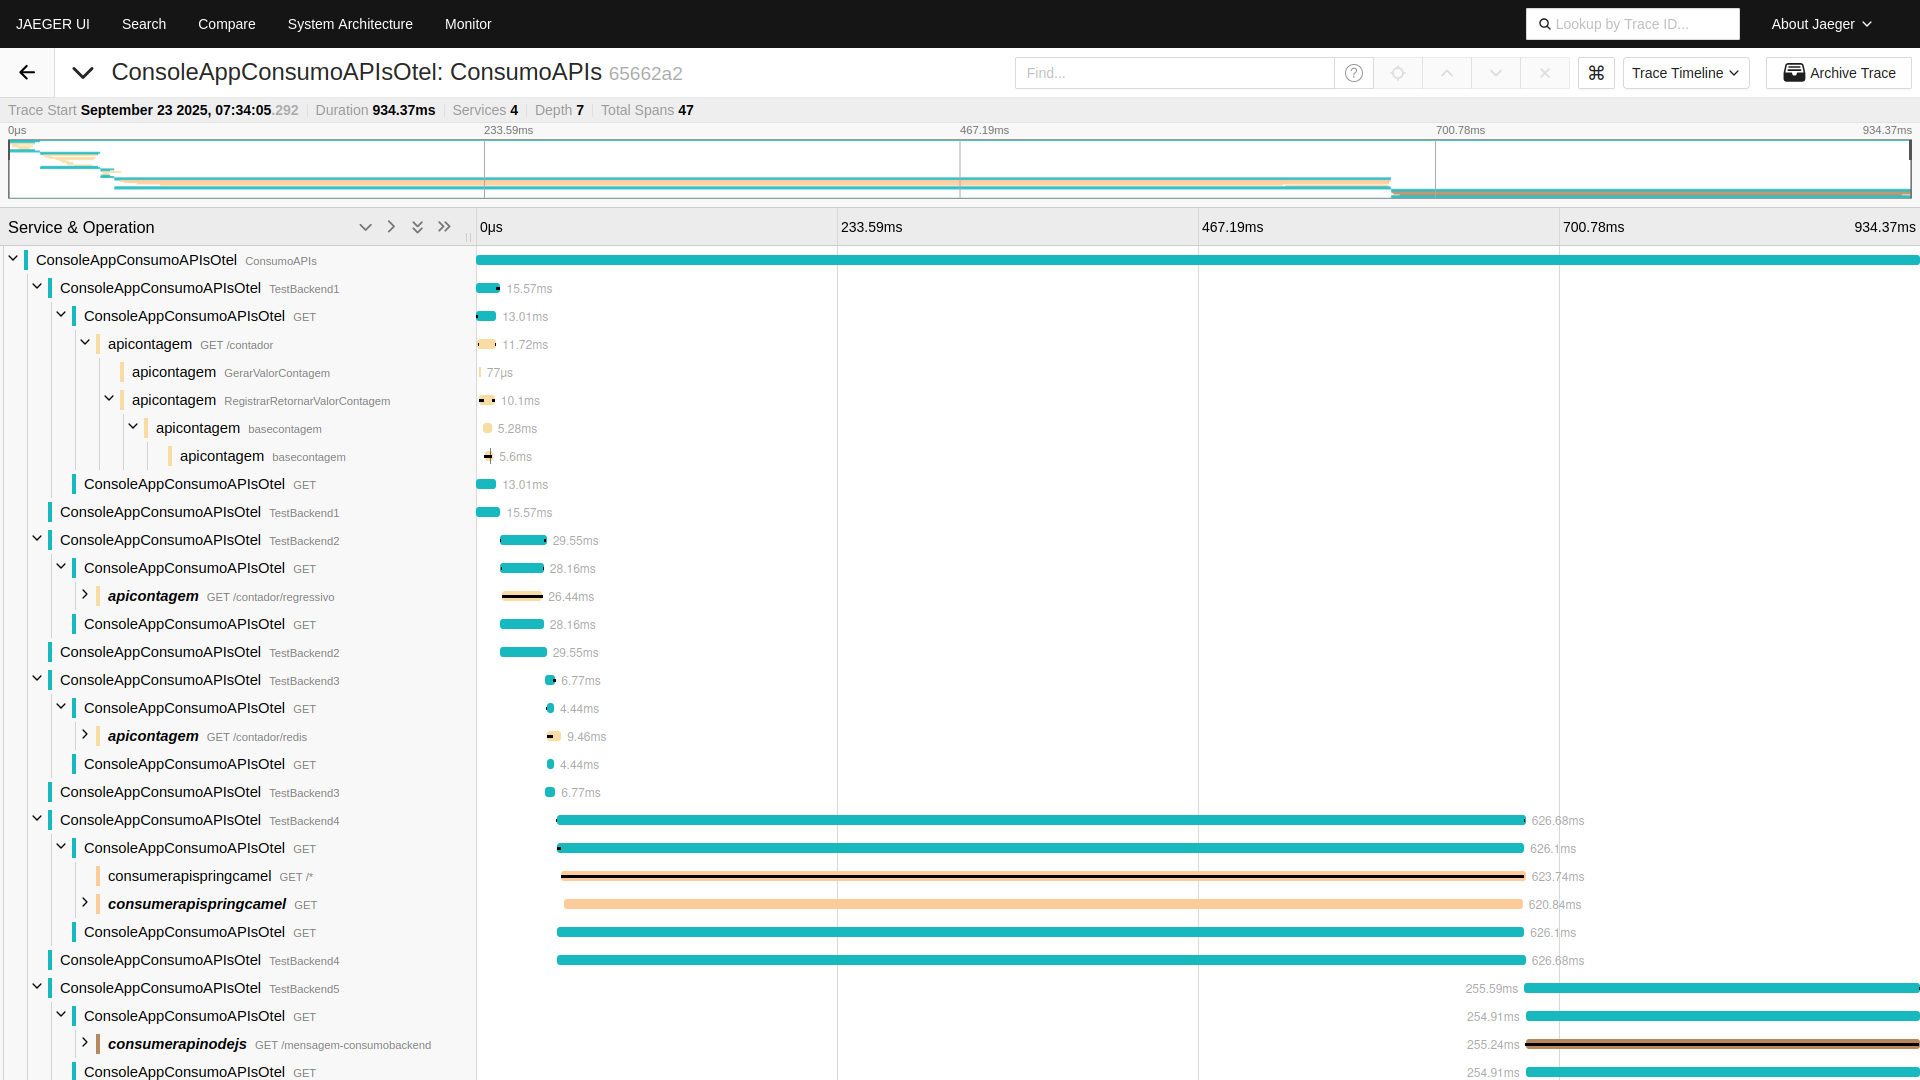
Task: Open the Compare tab
Action: pos(226,24)
